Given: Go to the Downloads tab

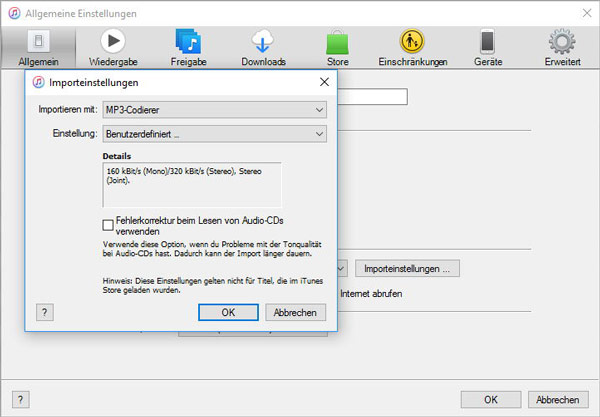Looking at the screenshot, I should coord(263,48).
